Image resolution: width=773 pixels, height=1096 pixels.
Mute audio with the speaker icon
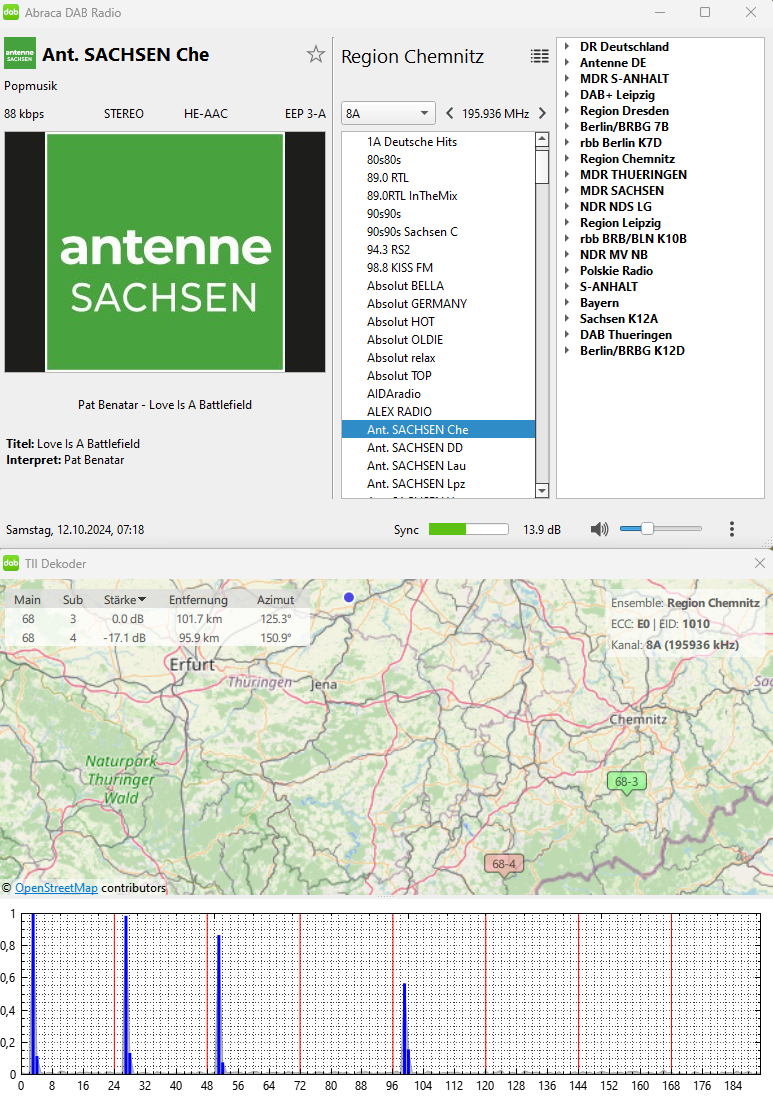coord(599,529)
